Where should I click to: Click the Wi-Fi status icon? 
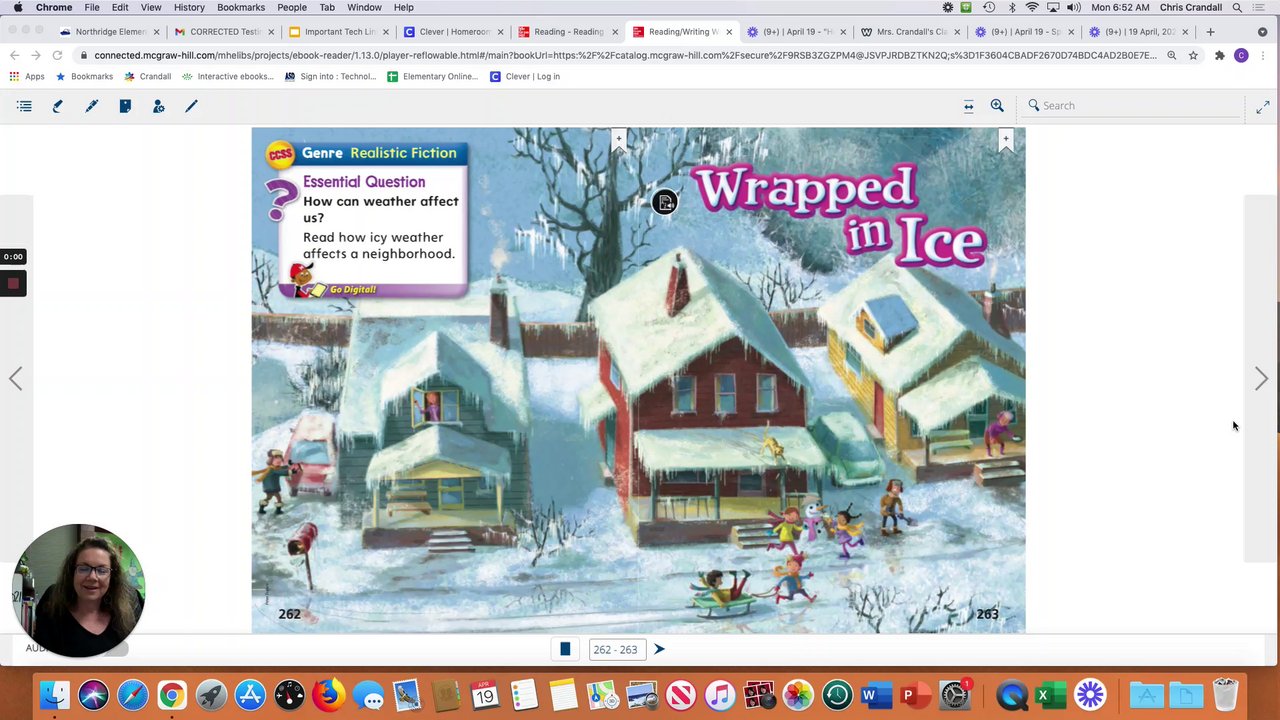pyautogui.click(x=1032, y=7)
